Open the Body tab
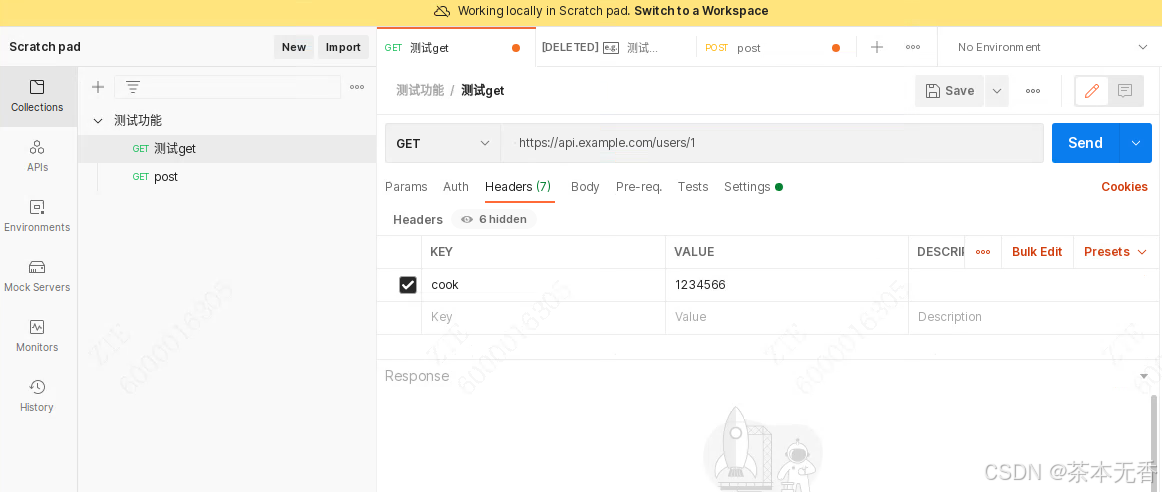Screen dimensions: 1162x492 585,187
